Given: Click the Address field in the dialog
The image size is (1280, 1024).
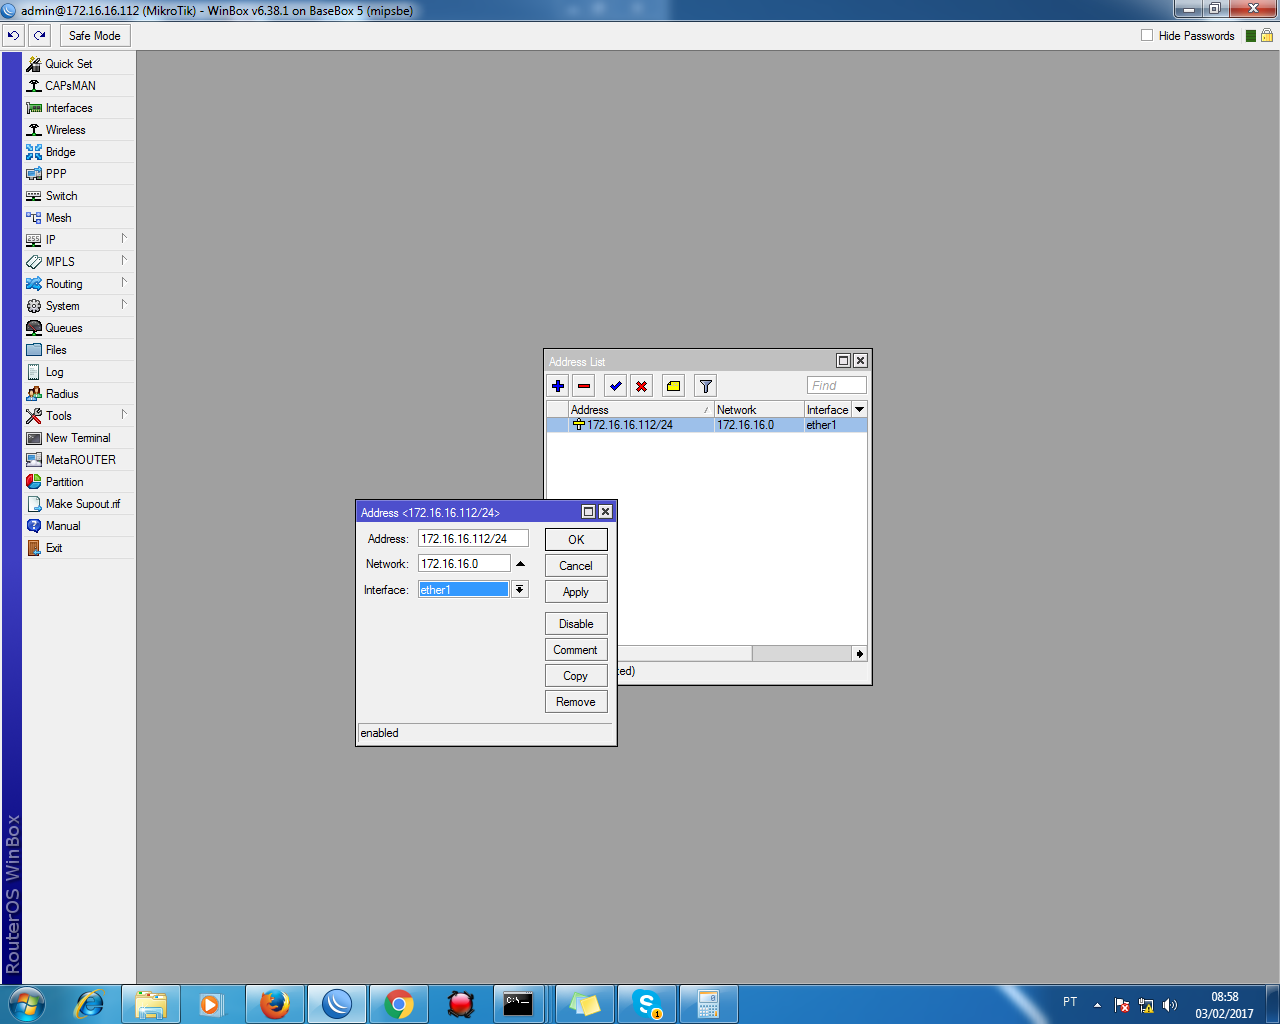Looking at the screenshot, I should [x=473, y=538].
